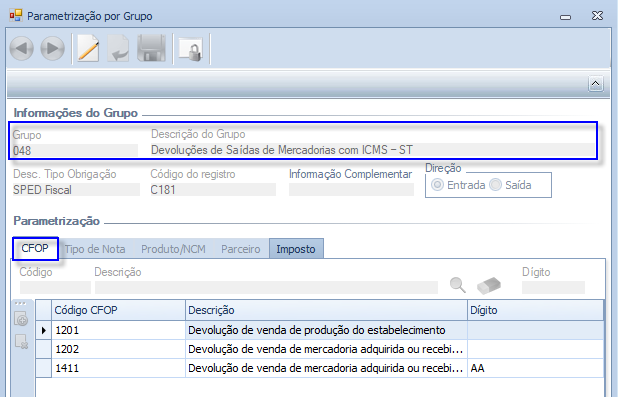The width and height of the screenshot is (618, 397).
Task: Click the magnifying glass search icon
Action: 458,285
